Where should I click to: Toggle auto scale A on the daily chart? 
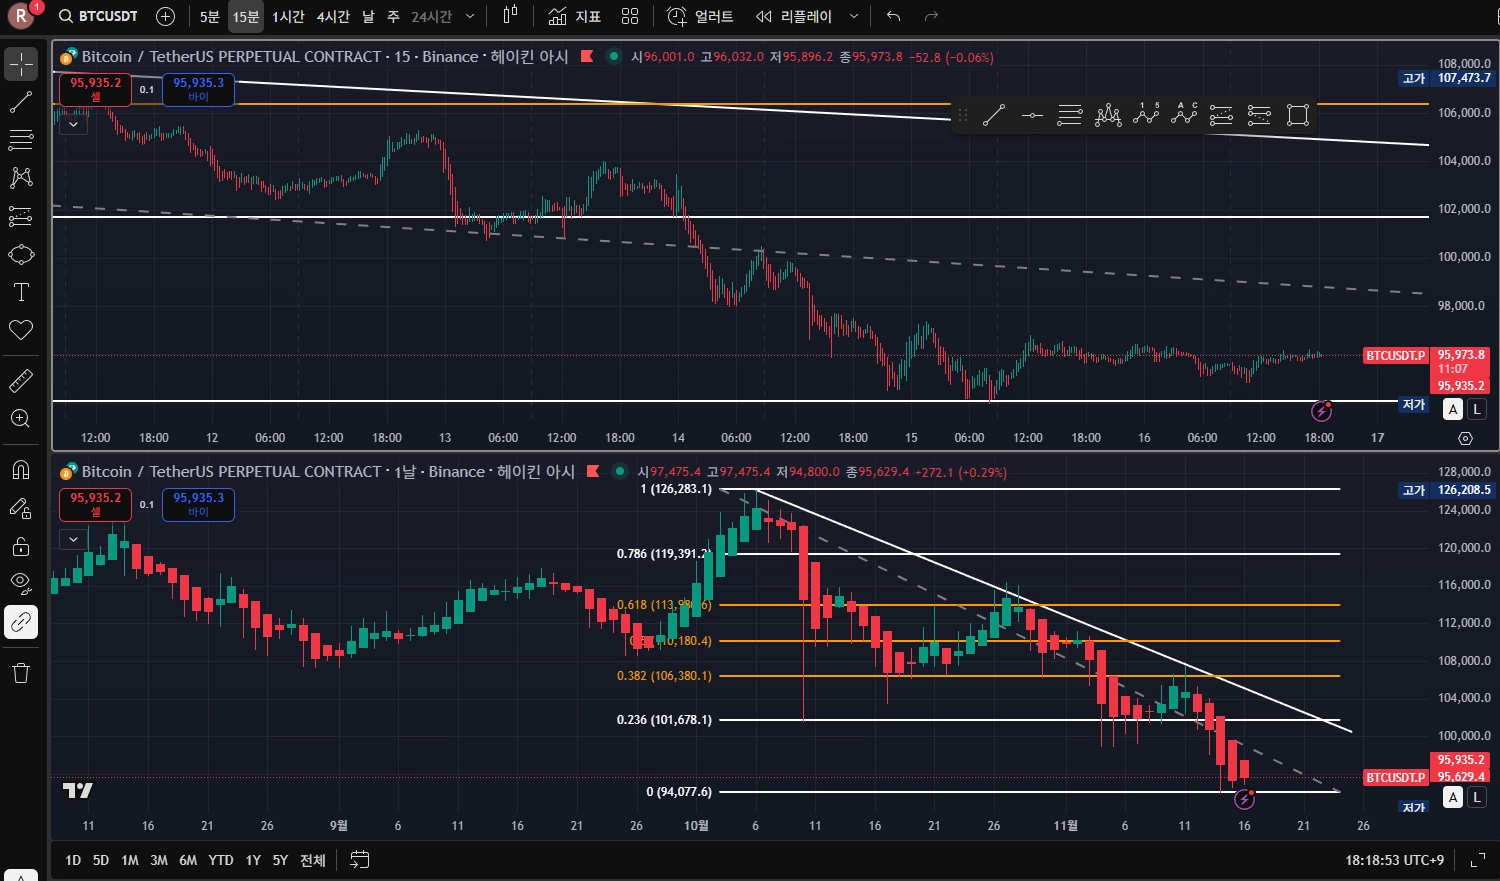click(1454, 797)
